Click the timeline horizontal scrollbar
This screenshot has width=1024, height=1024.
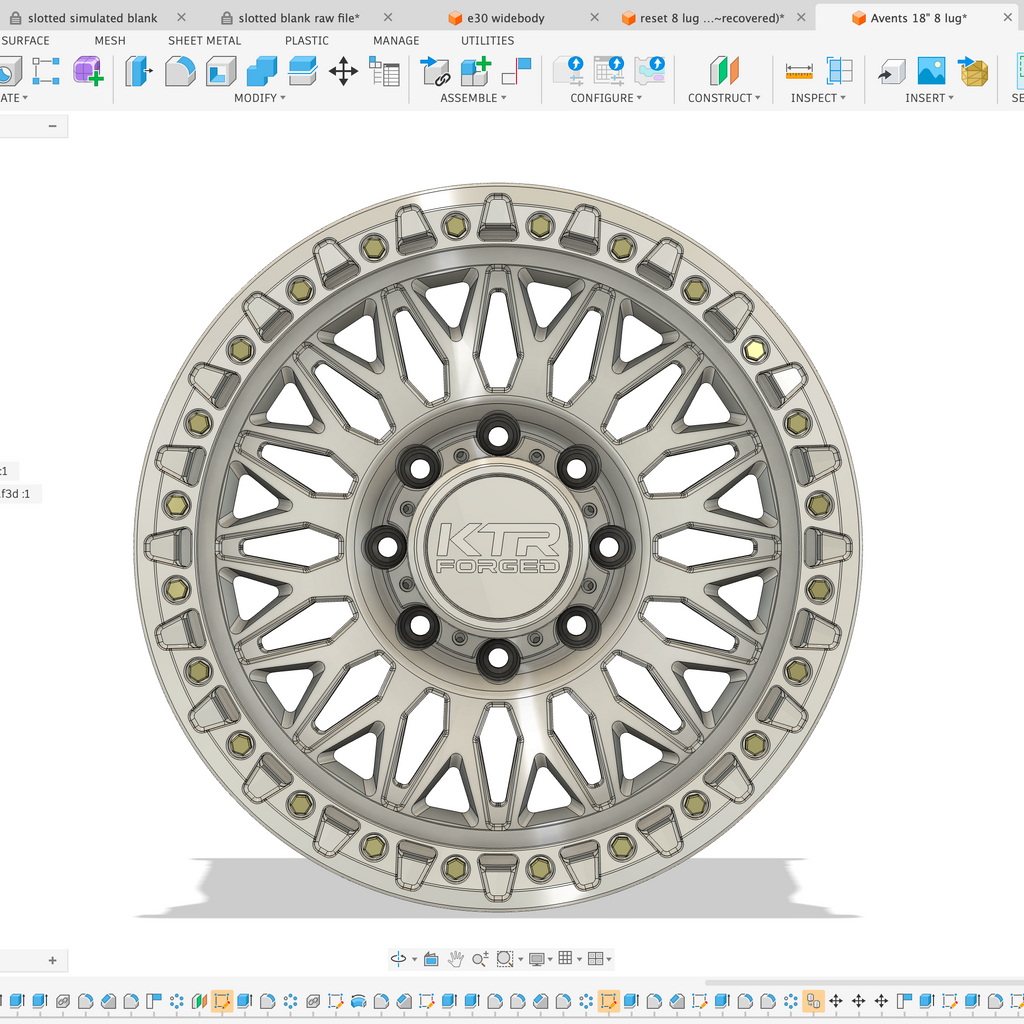click(864, 982)
